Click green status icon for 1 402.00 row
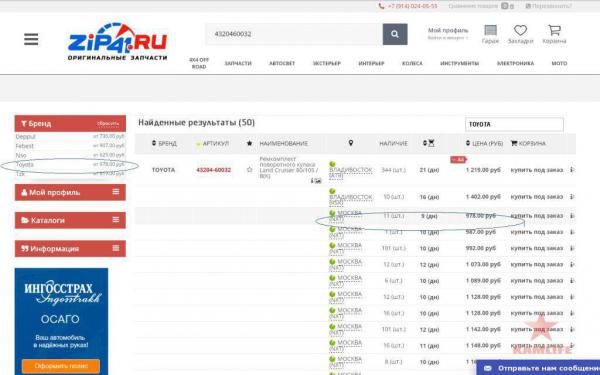 point(332,191)
